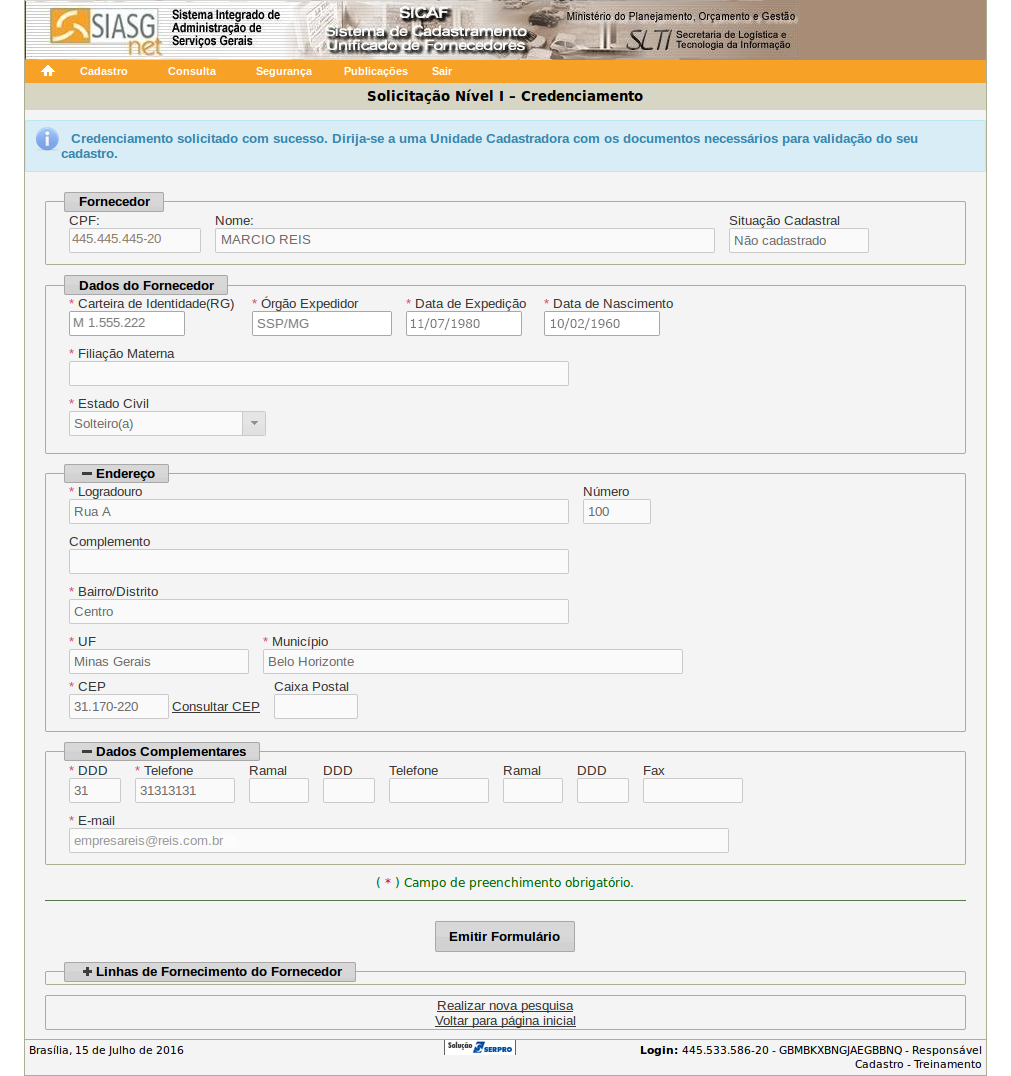Click the CPF field
Viewport: 1011px width, 1076px height.
click(x=135, y=240)
